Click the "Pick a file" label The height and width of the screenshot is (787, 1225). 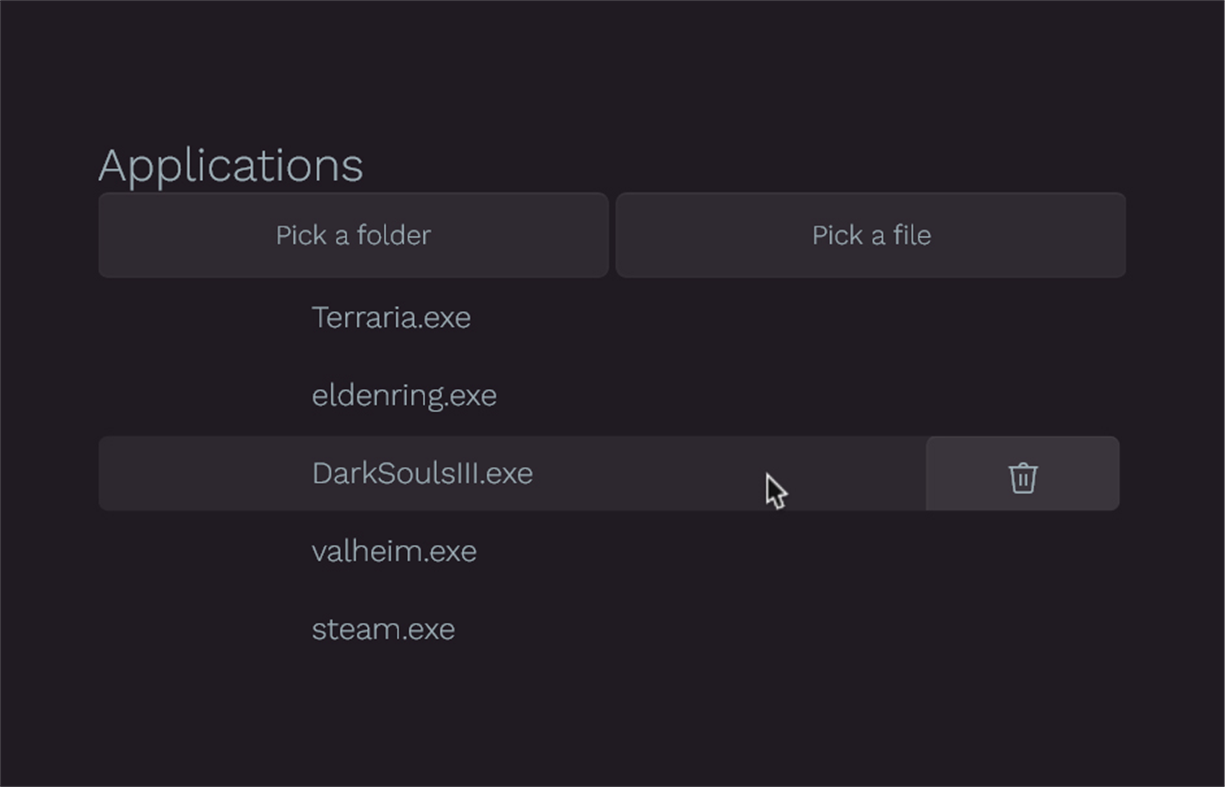(870, 235)
